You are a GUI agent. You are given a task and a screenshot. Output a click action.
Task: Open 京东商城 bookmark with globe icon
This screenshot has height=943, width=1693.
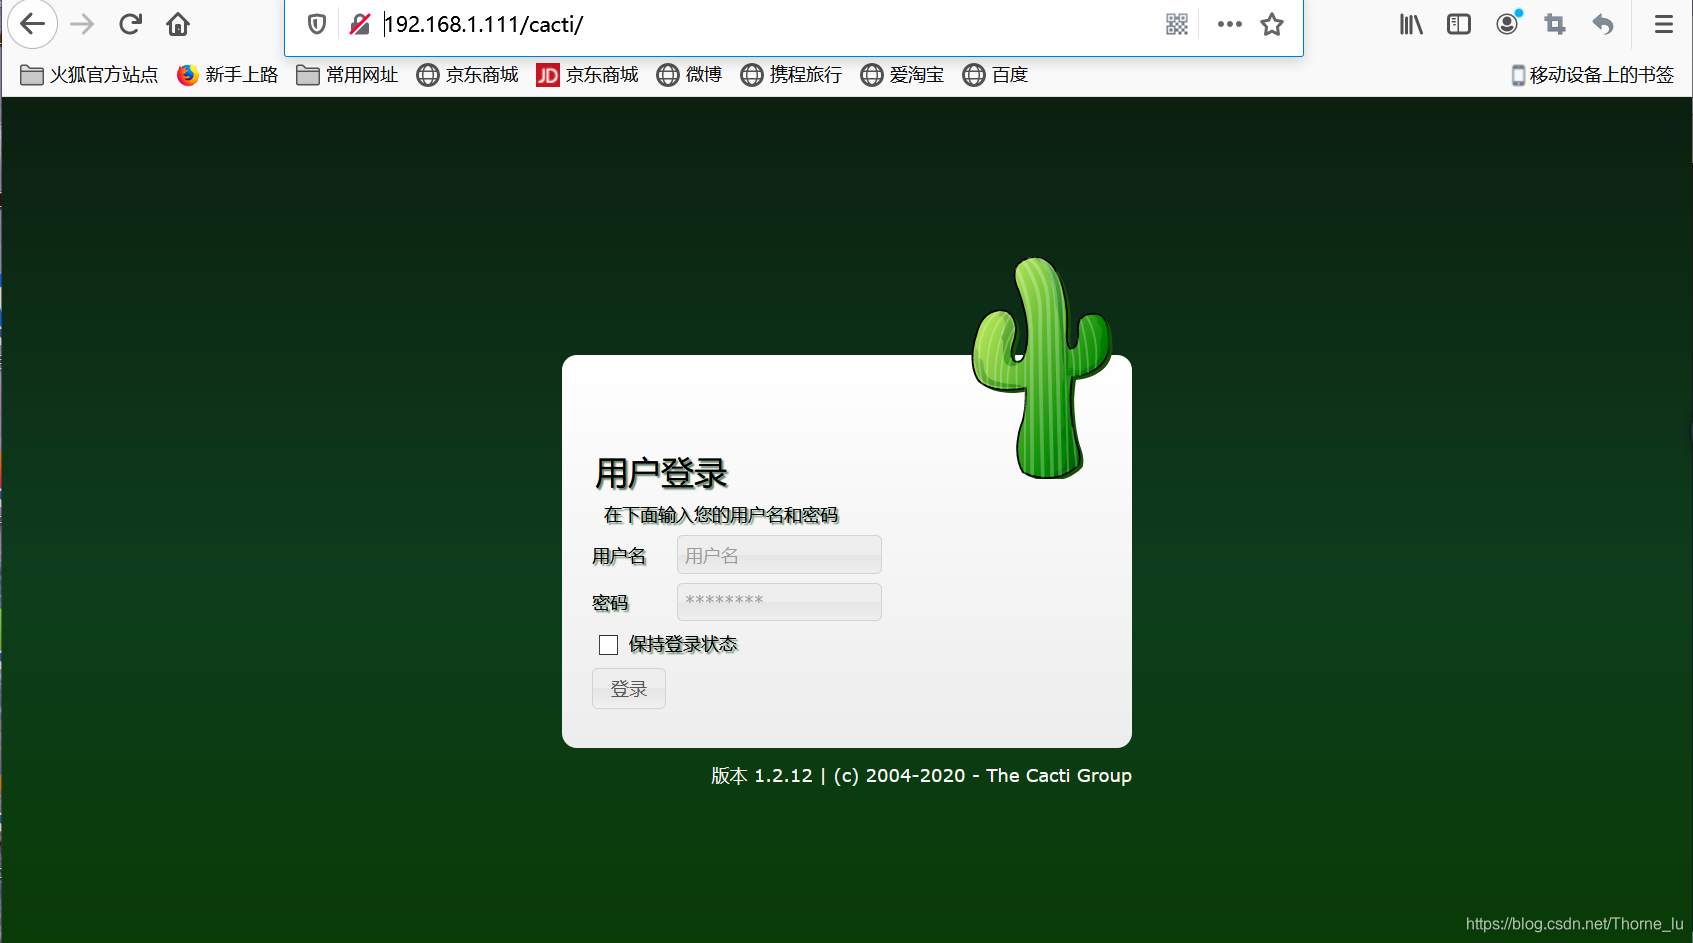468,75
